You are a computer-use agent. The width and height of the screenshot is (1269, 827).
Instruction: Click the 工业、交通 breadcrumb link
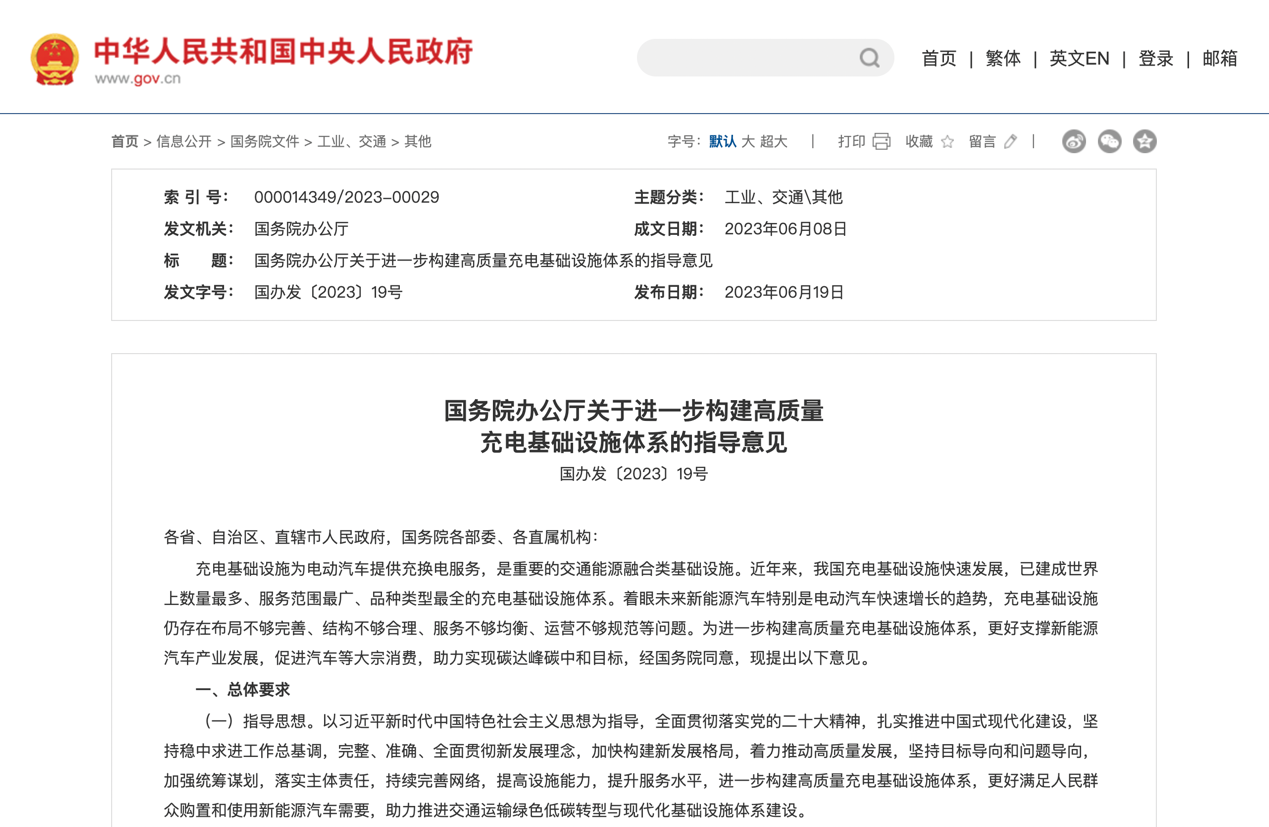(x=351, y=142)
